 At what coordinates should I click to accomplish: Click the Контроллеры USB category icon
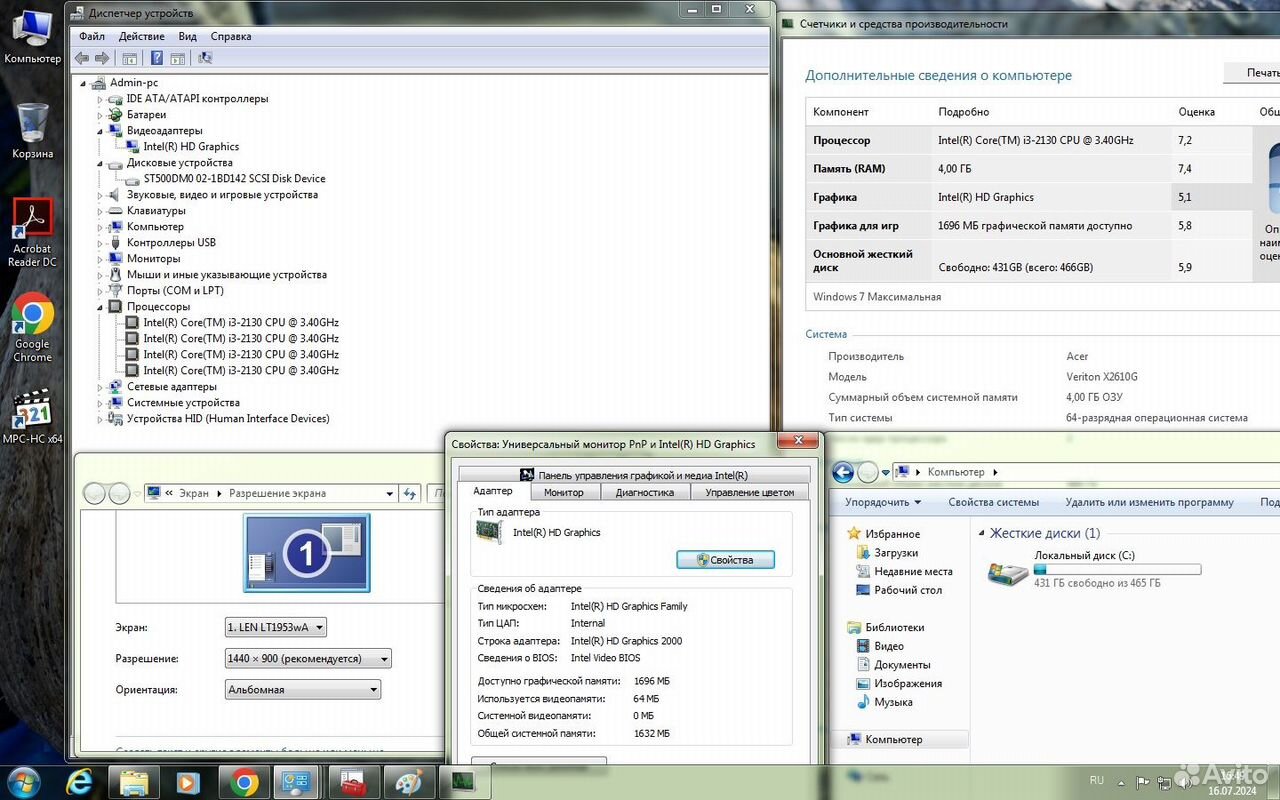tap(116, 243)
